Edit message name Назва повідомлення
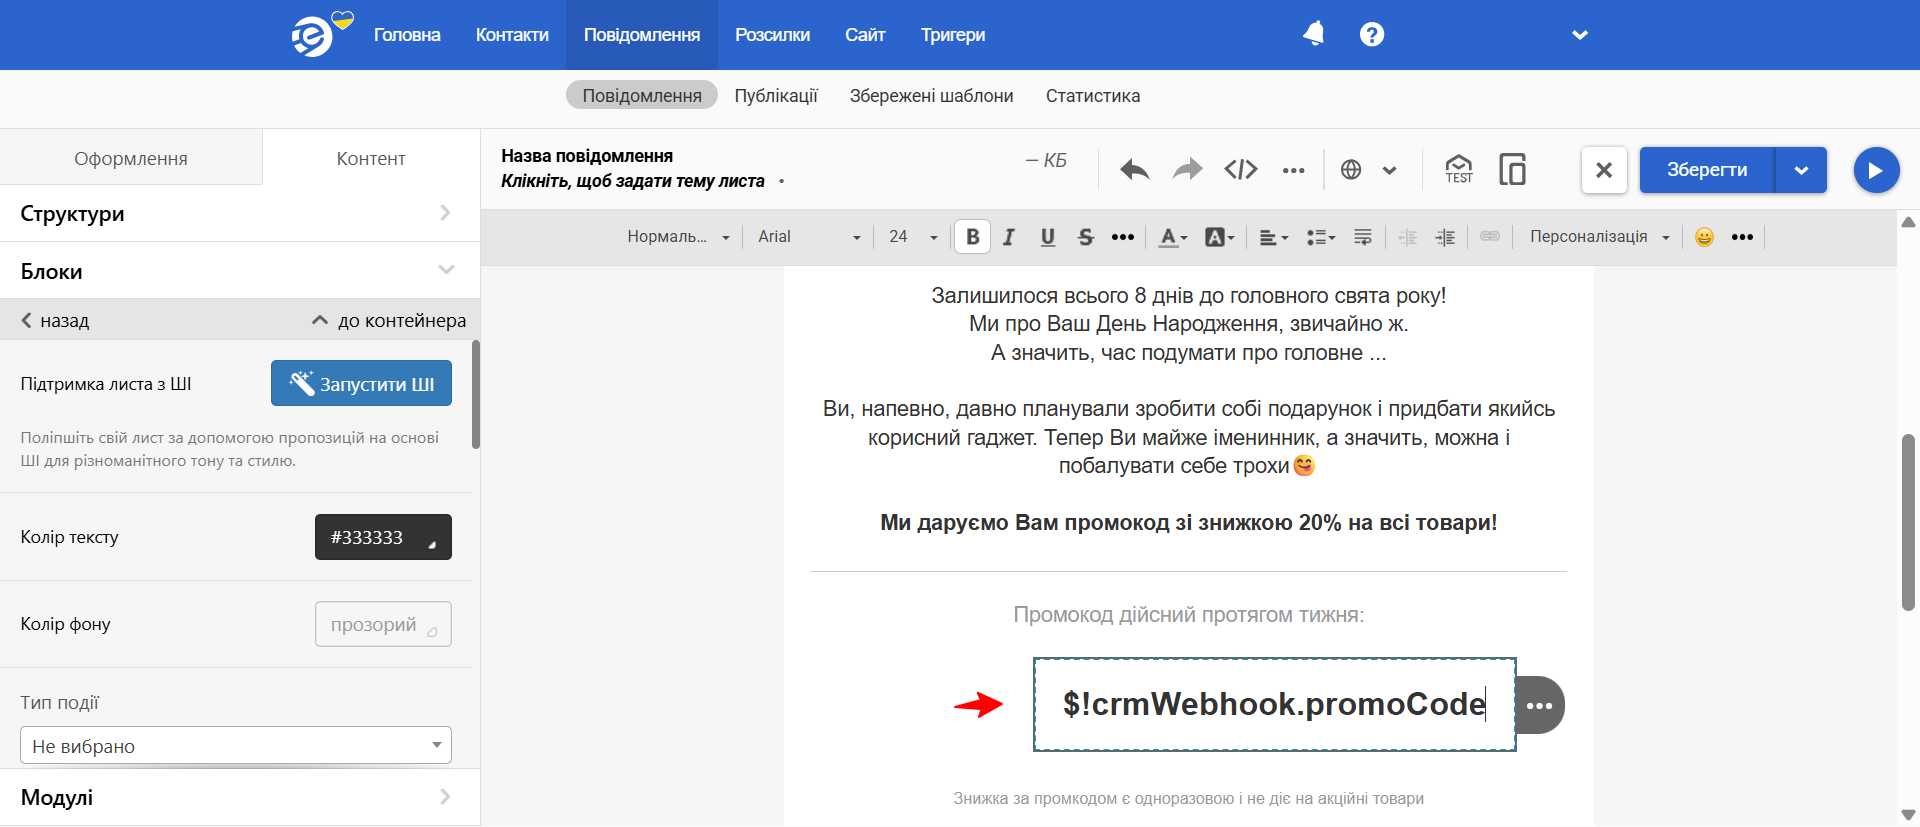This screenshot has height=827, width=1920. tap(587, 156)
